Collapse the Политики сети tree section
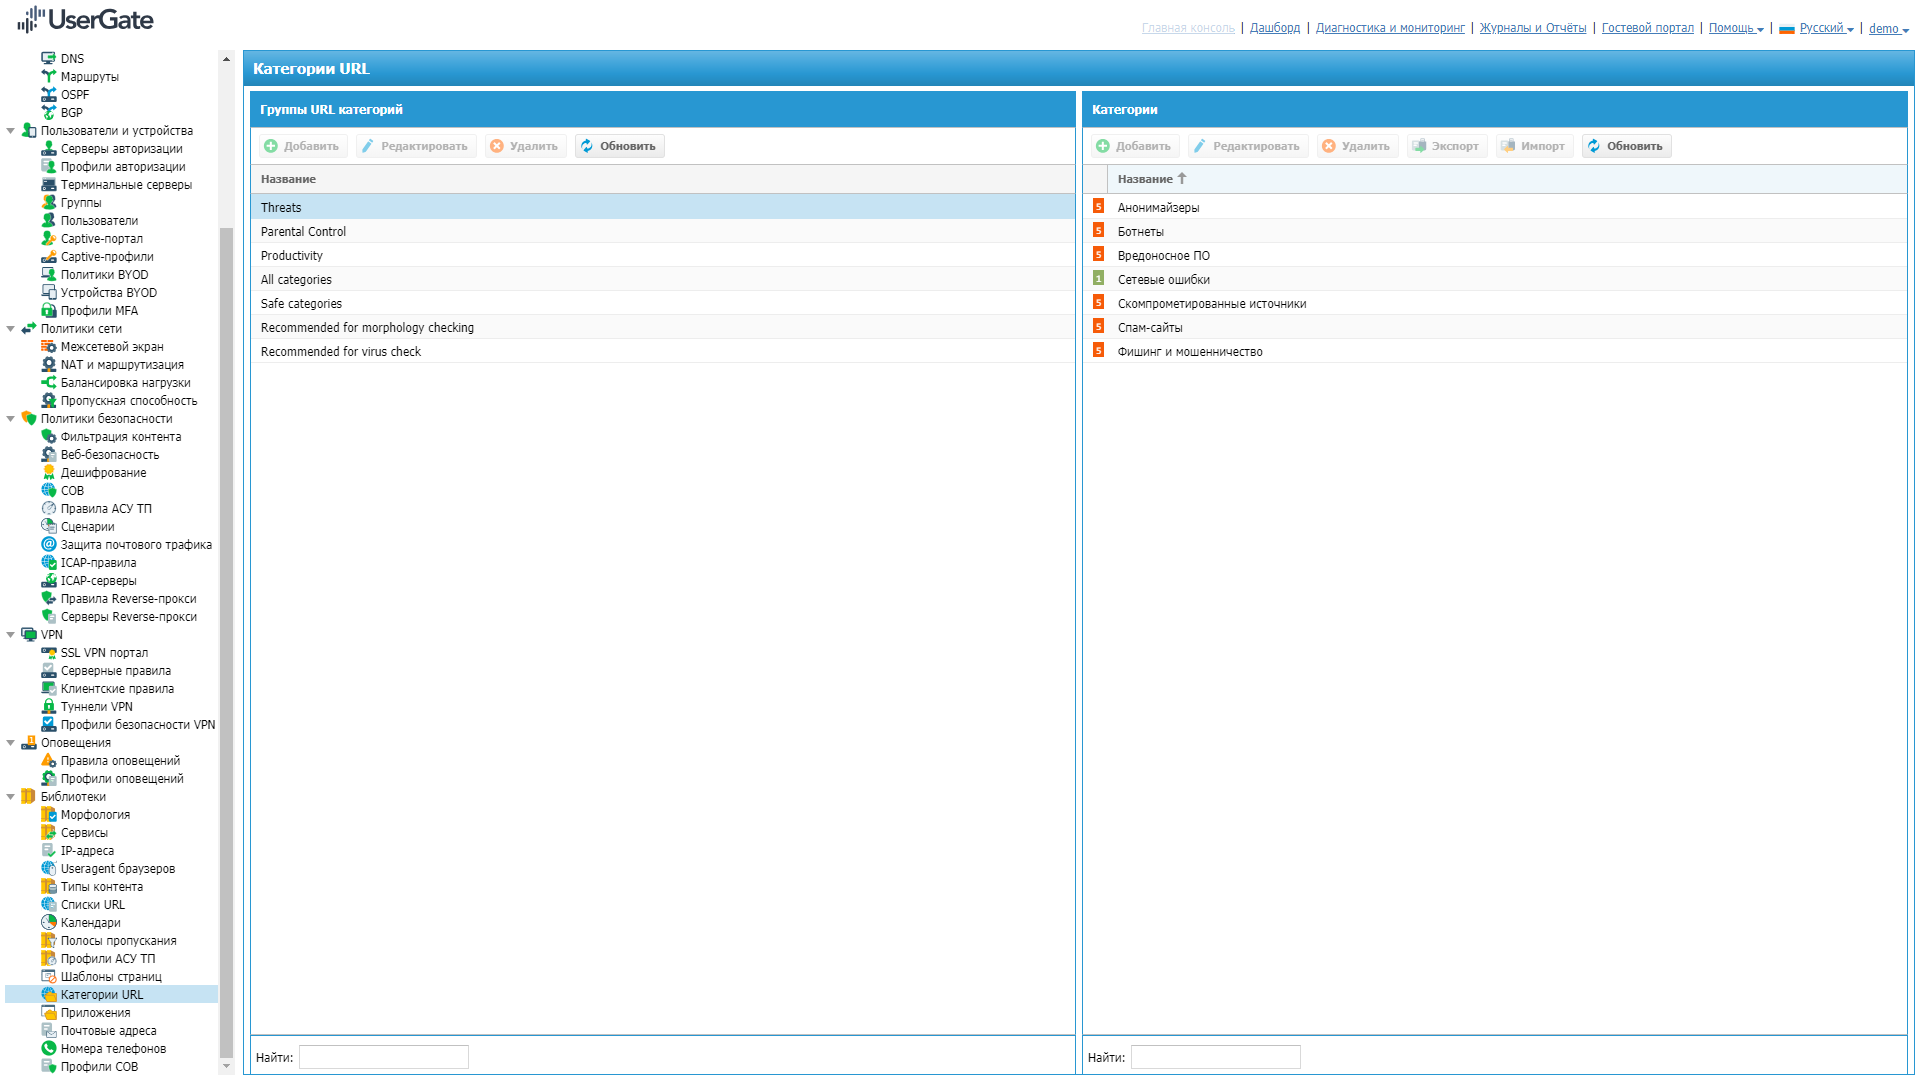 (x=11, y=329)
